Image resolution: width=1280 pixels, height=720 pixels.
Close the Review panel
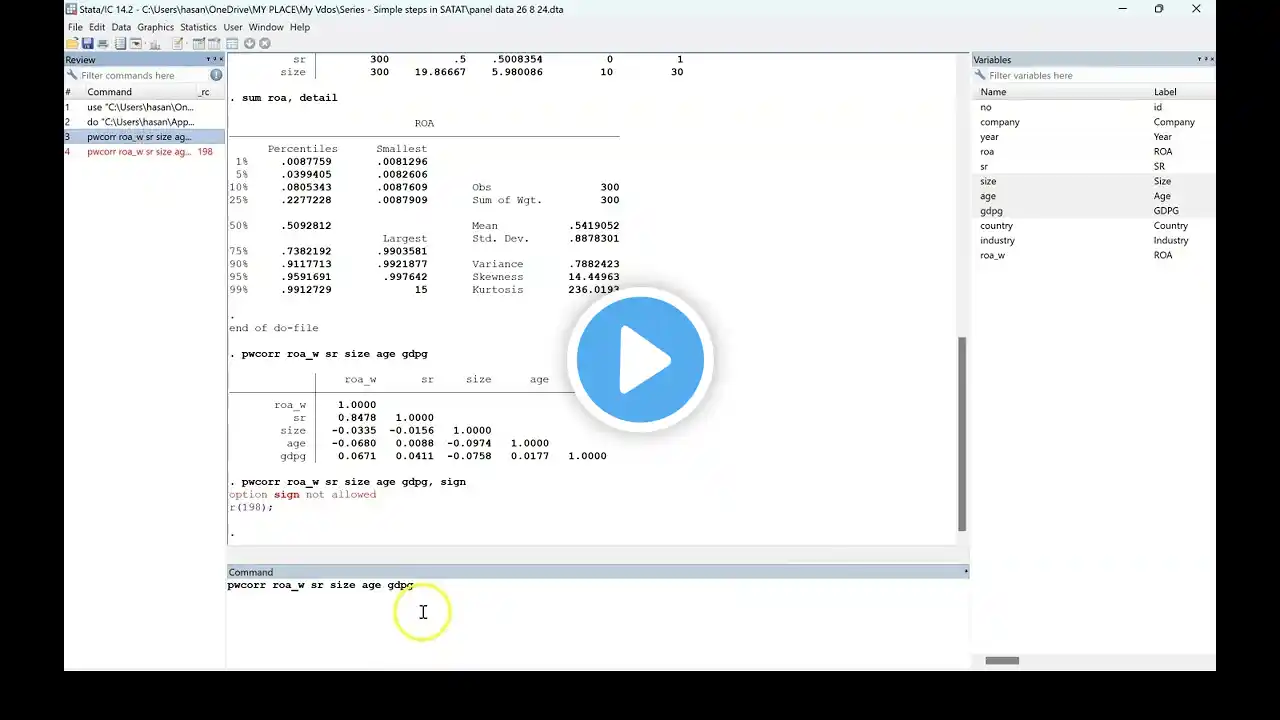pos(220,59)
